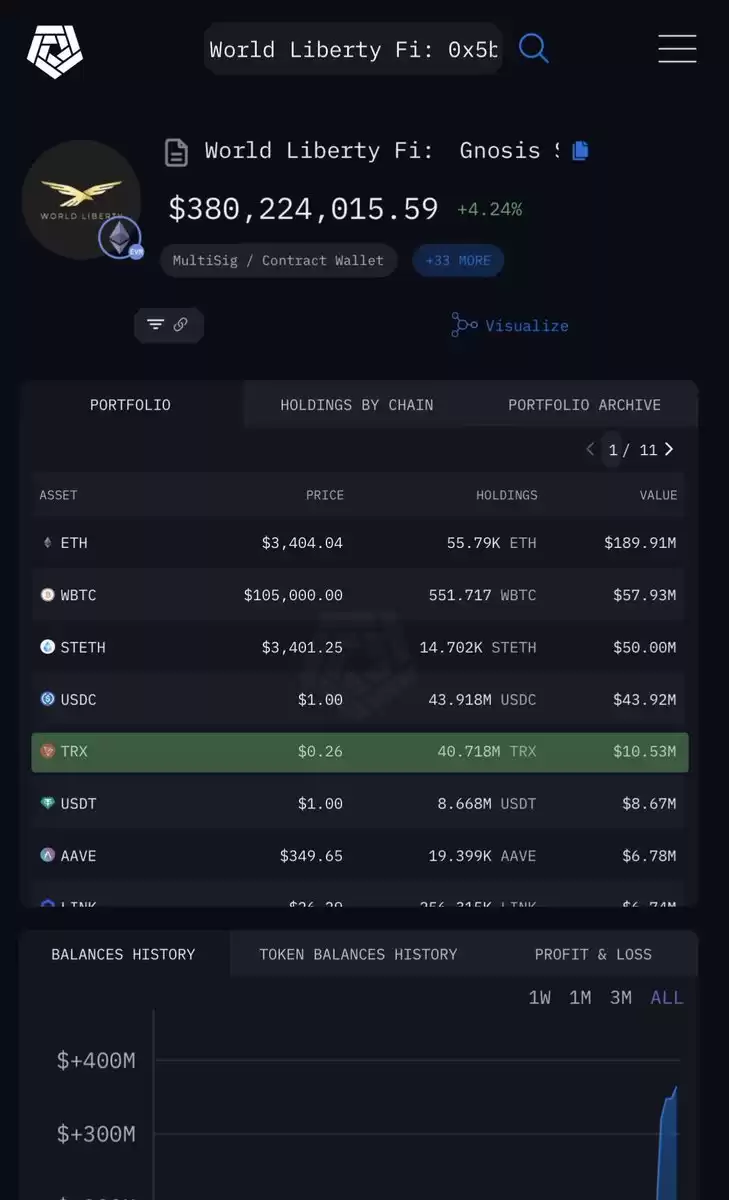The image size is (729, 1200).
Task: Open the Visualize graph link
Action: point(510,325)
